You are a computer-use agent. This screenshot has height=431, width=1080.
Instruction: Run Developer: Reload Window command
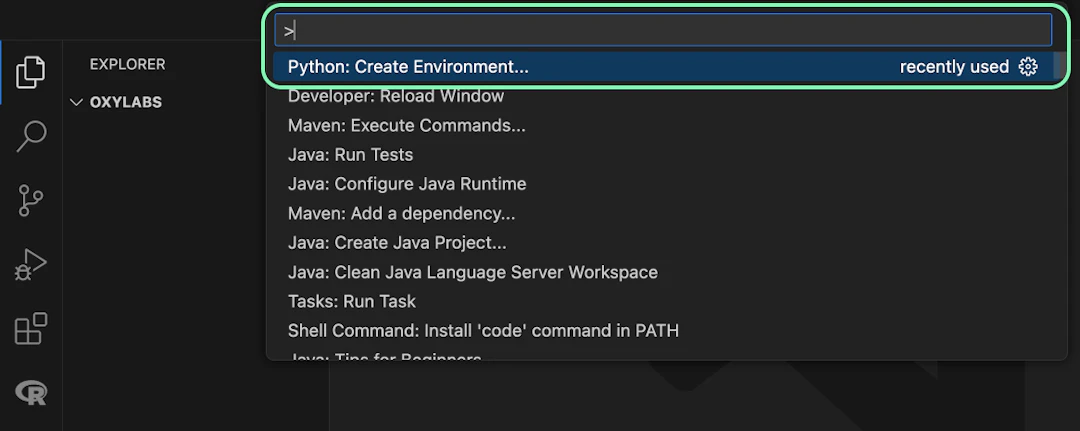[663, 96]
